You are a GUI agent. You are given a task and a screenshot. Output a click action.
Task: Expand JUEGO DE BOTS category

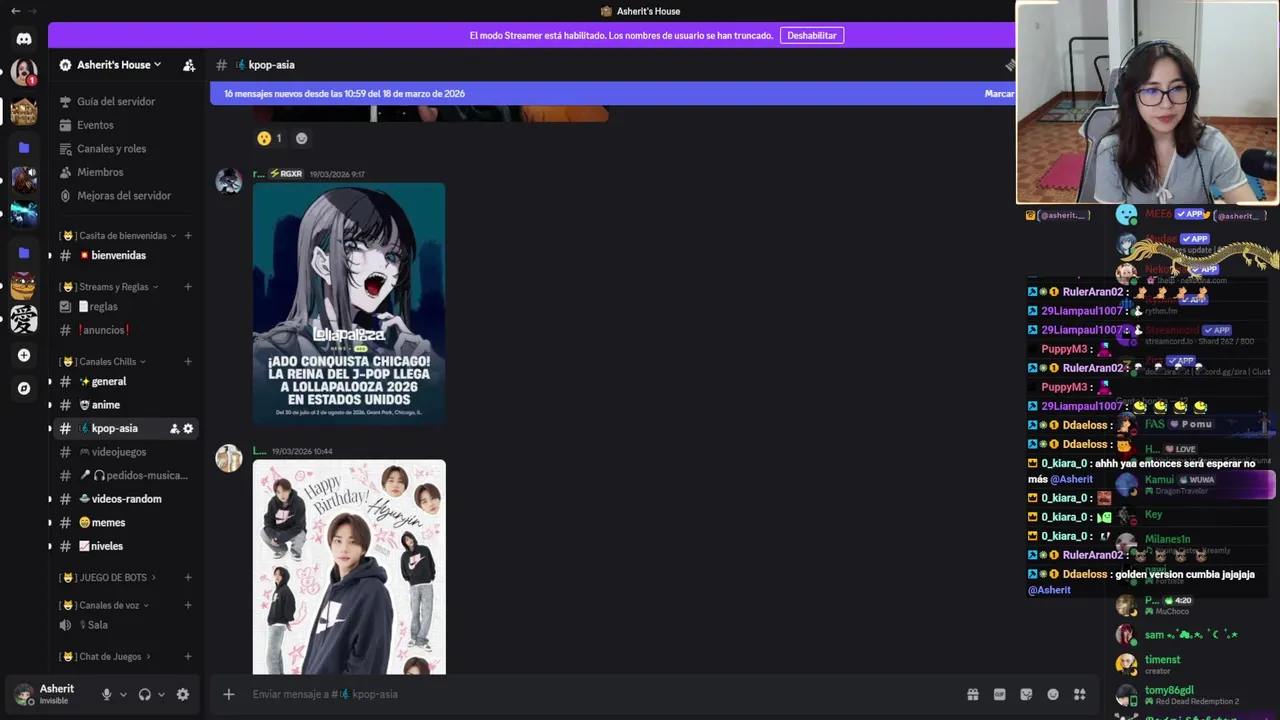click(x=109, y=578)
